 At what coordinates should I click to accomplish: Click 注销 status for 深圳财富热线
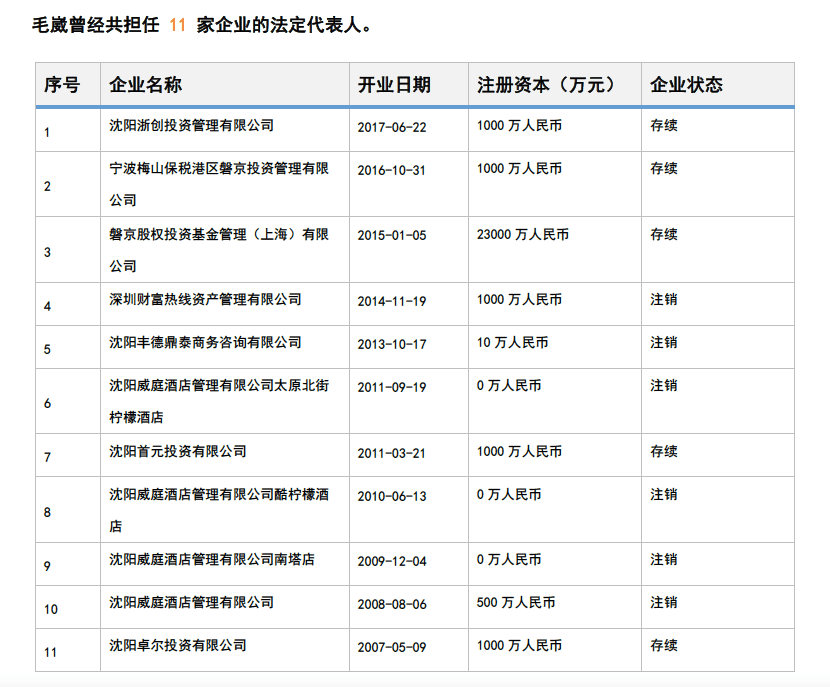point(664,300)
